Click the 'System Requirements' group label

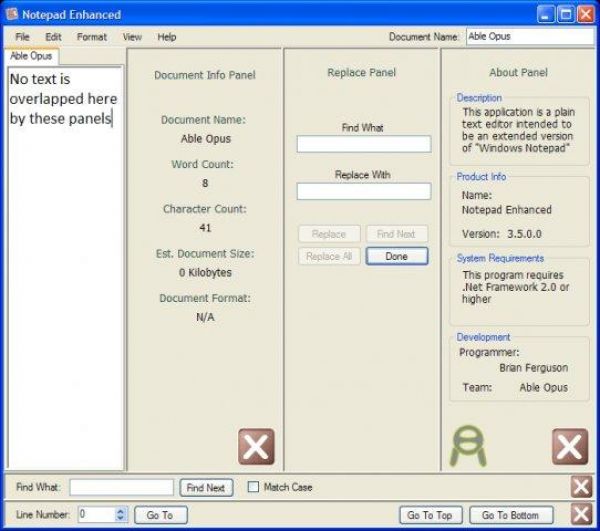[500, 258]
